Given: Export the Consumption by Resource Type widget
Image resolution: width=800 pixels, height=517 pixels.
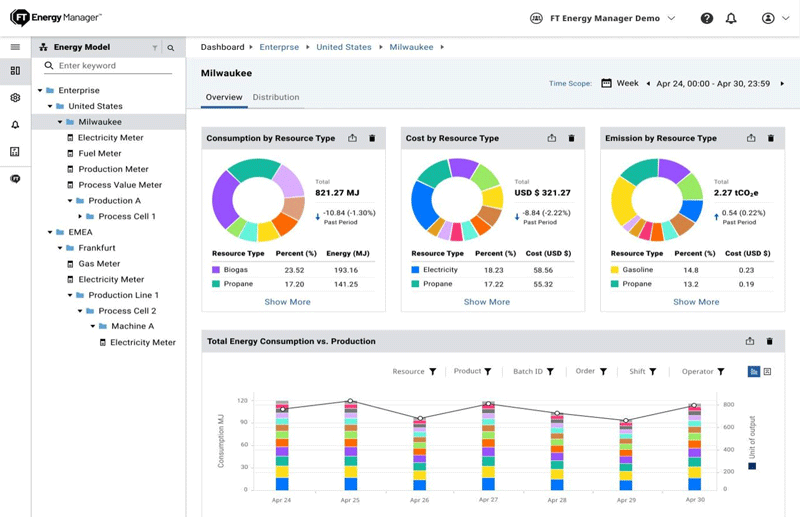Looking at the screenshot, I should [352, 138].
